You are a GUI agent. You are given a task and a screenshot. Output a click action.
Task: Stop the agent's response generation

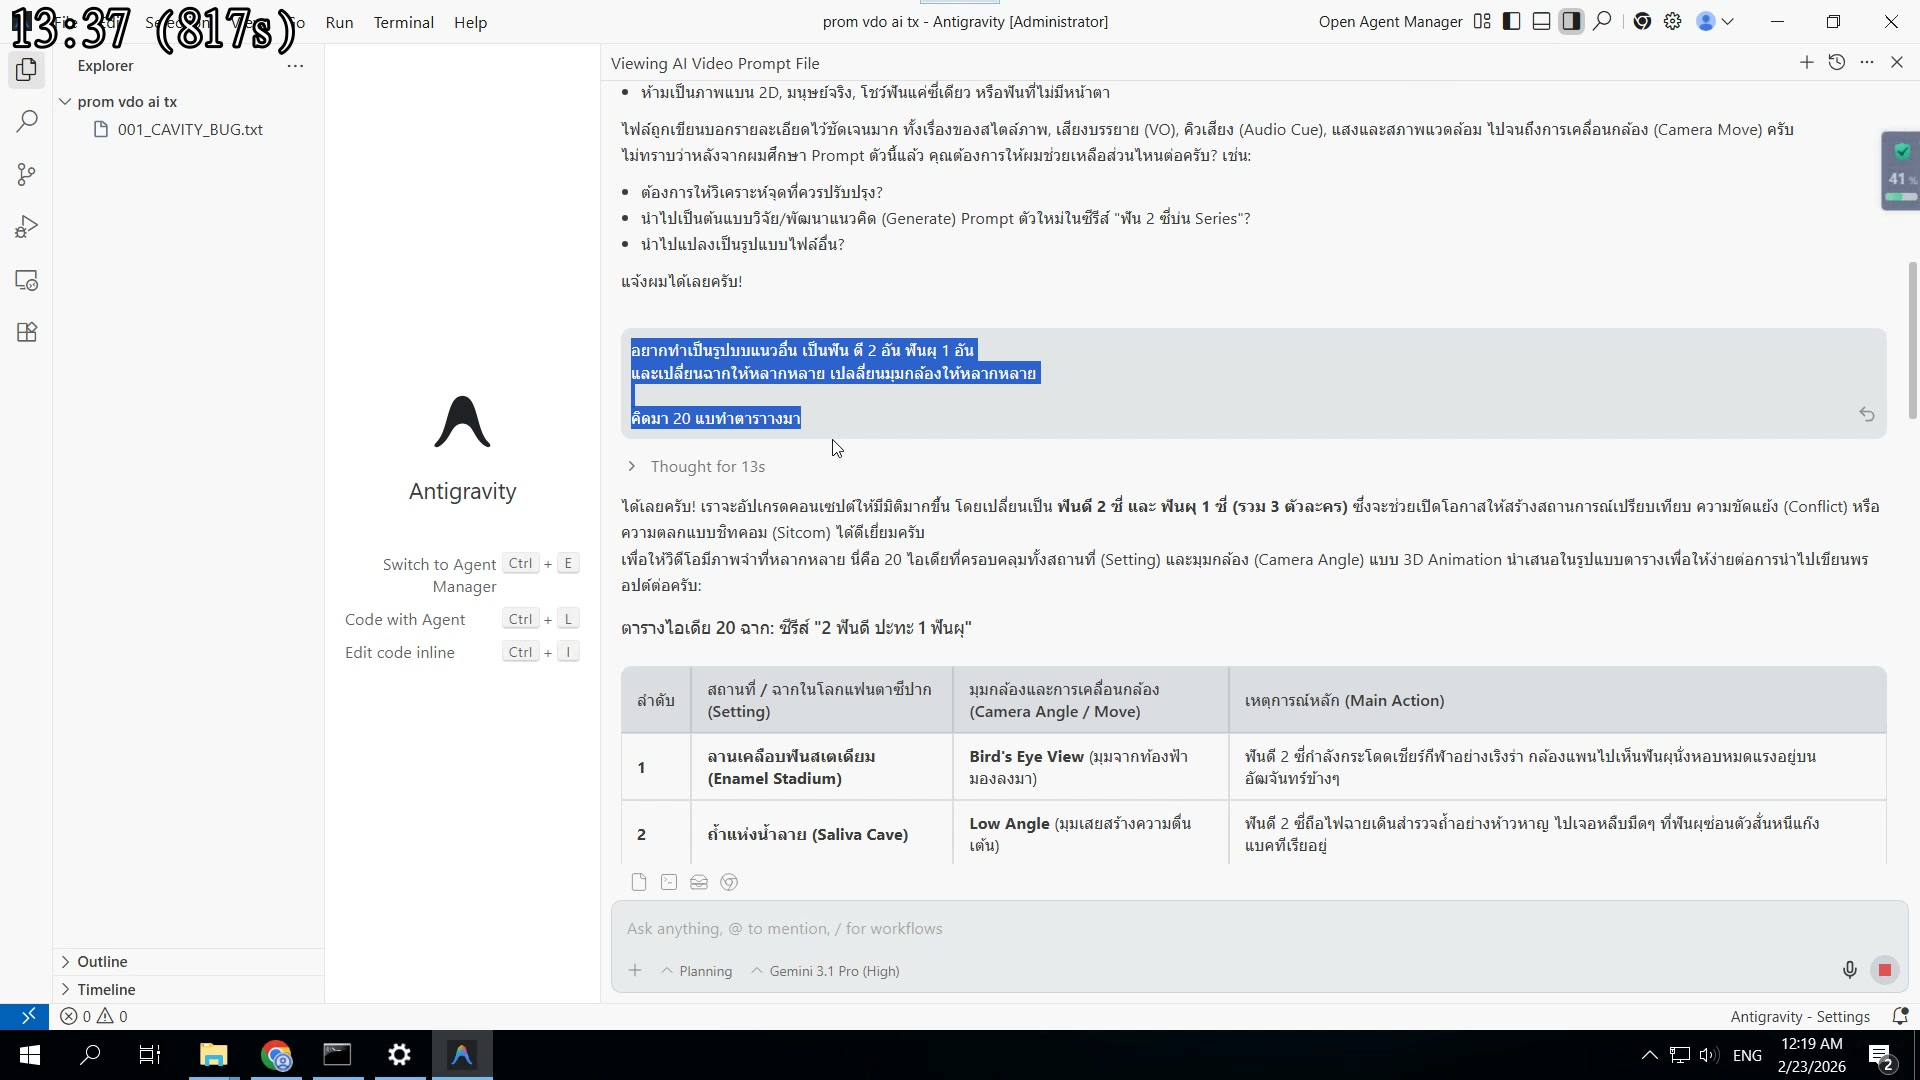(1885, 970)
